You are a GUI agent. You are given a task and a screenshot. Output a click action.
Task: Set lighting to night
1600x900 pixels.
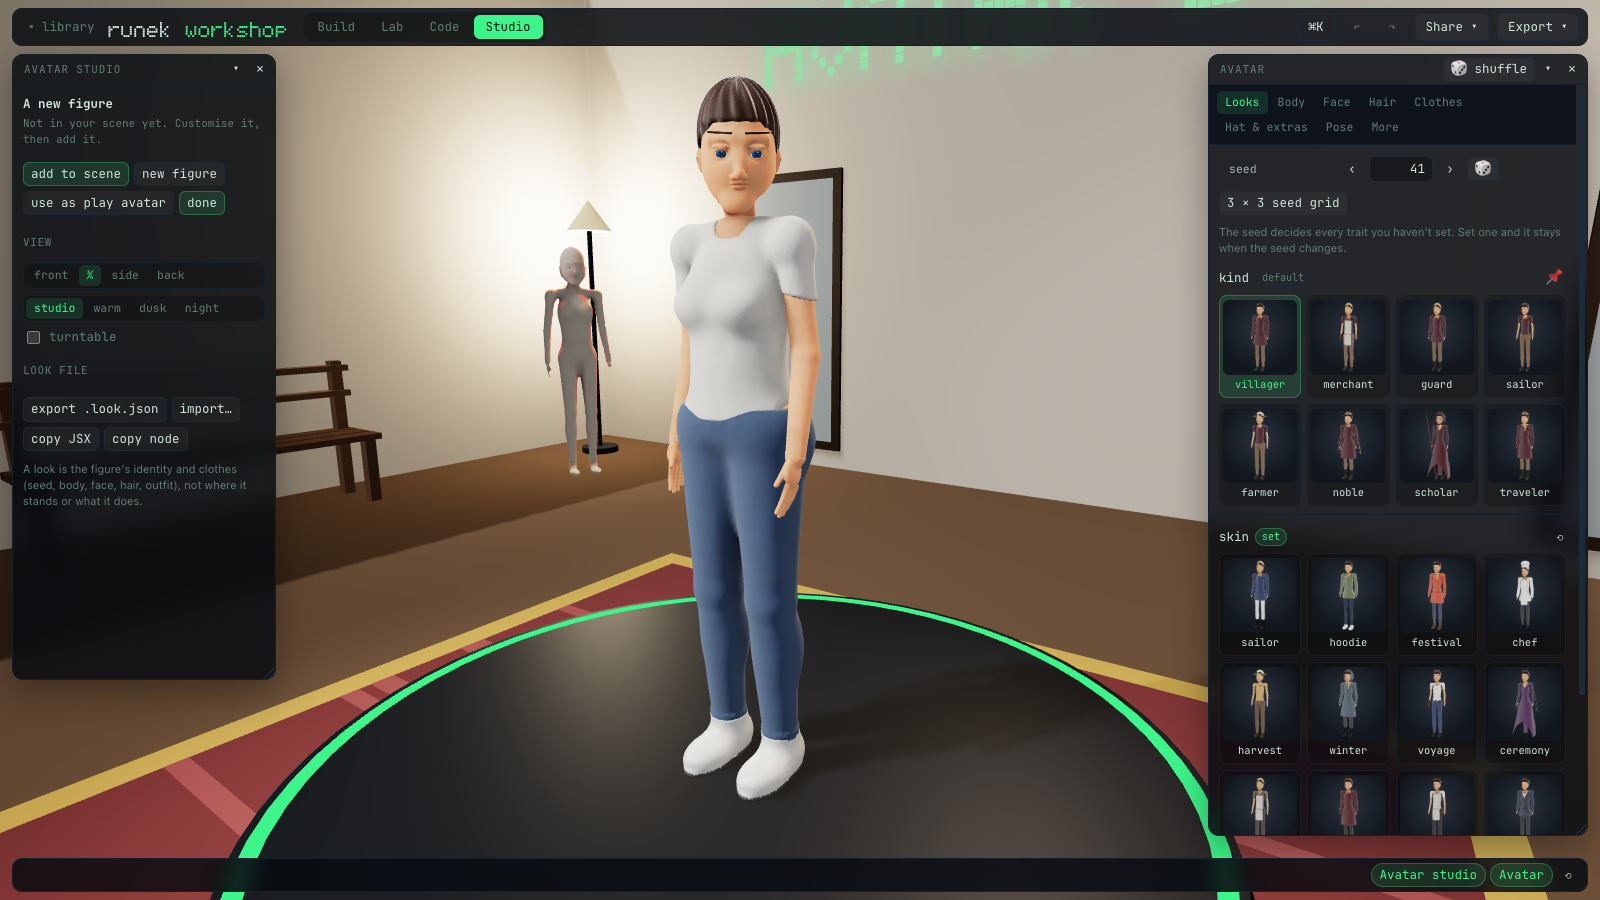click(201, 309)
